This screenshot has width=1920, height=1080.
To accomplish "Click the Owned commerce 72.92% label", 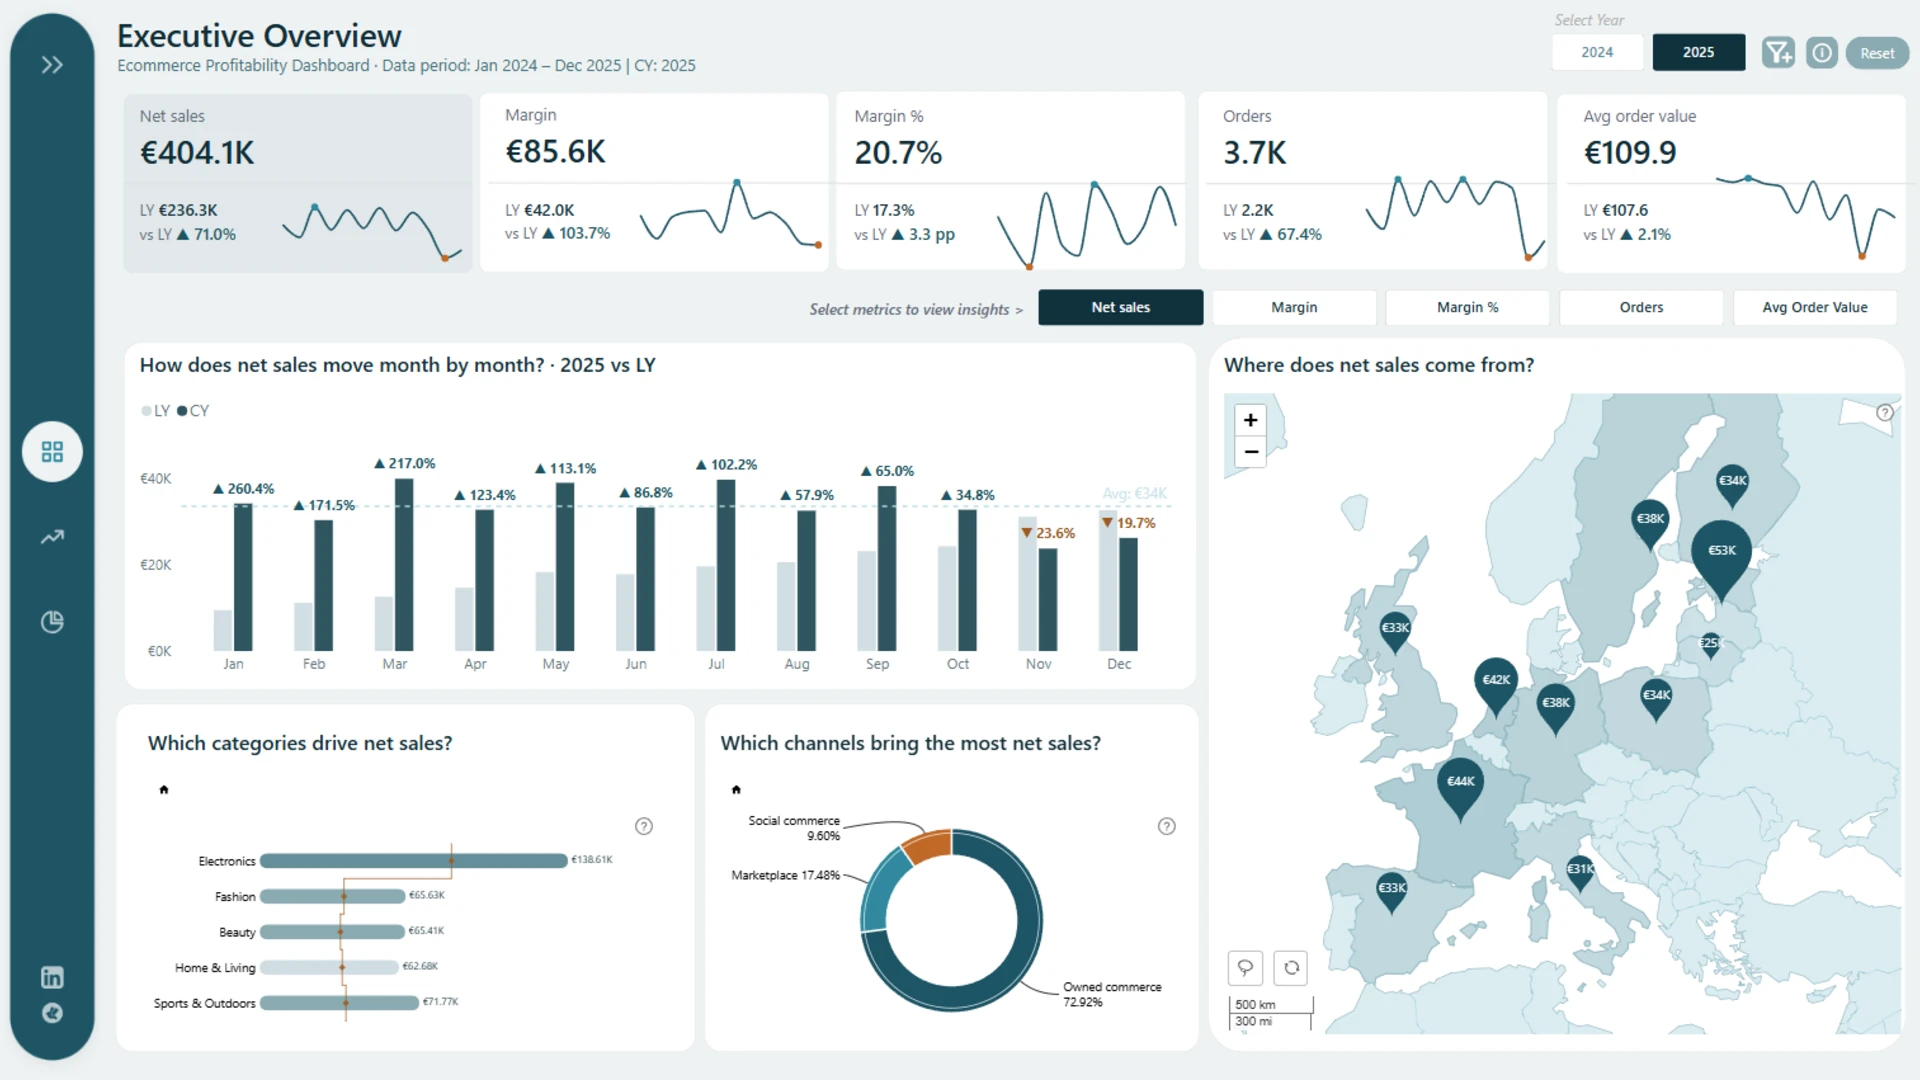I will tap(1112, 994).
